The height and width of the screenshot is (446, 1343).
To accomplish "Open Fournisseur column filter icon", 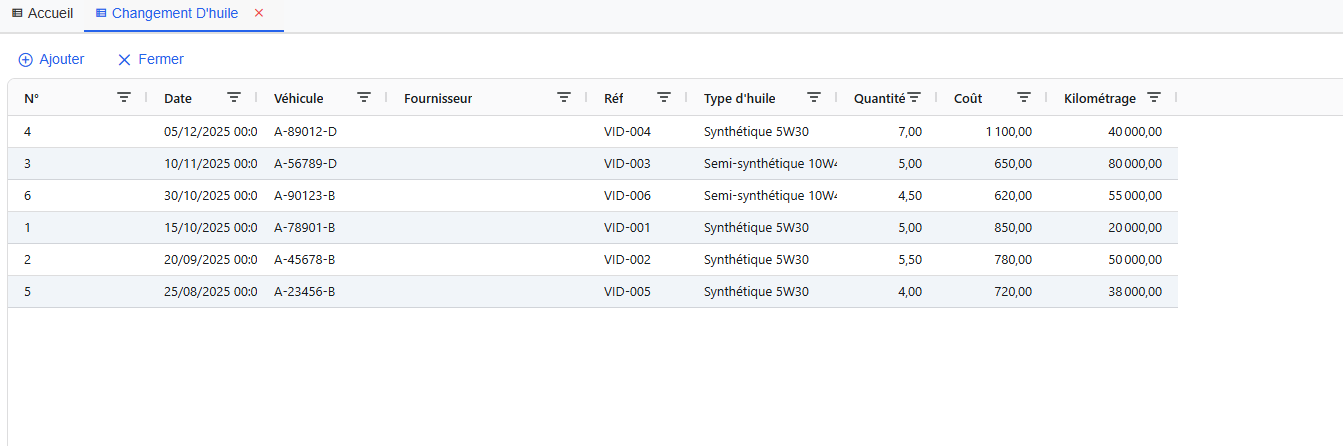I will 564,97.
